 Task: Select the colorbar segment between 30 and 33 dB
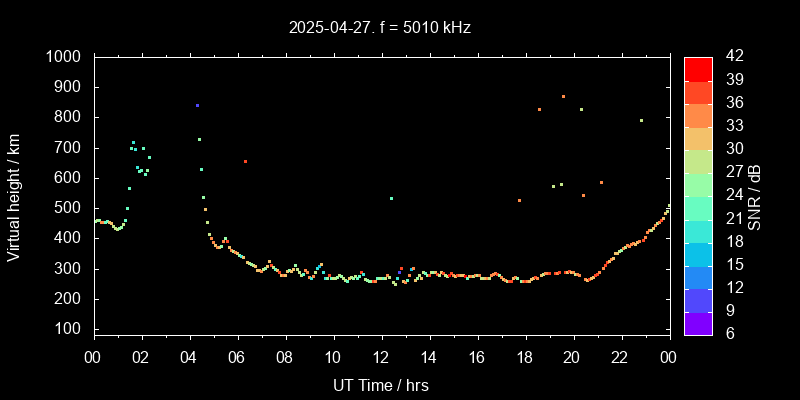[x=698, y=138]
